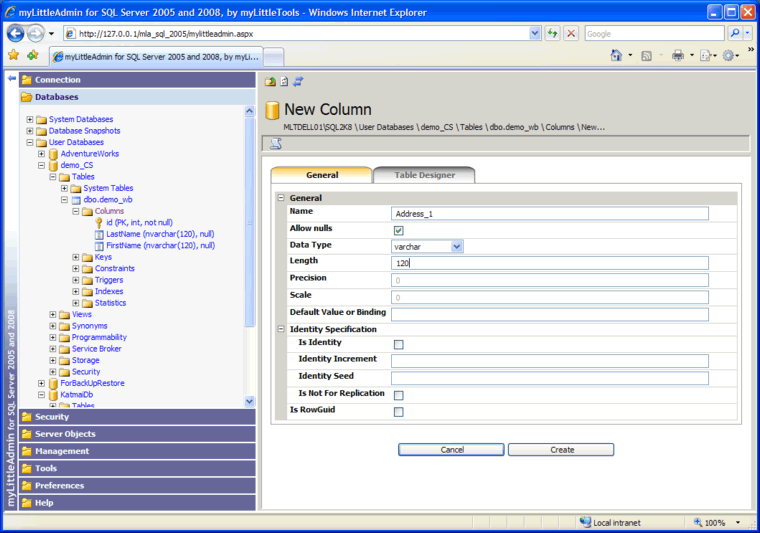Click the document icon in the top toolbar

click(285, 81)
